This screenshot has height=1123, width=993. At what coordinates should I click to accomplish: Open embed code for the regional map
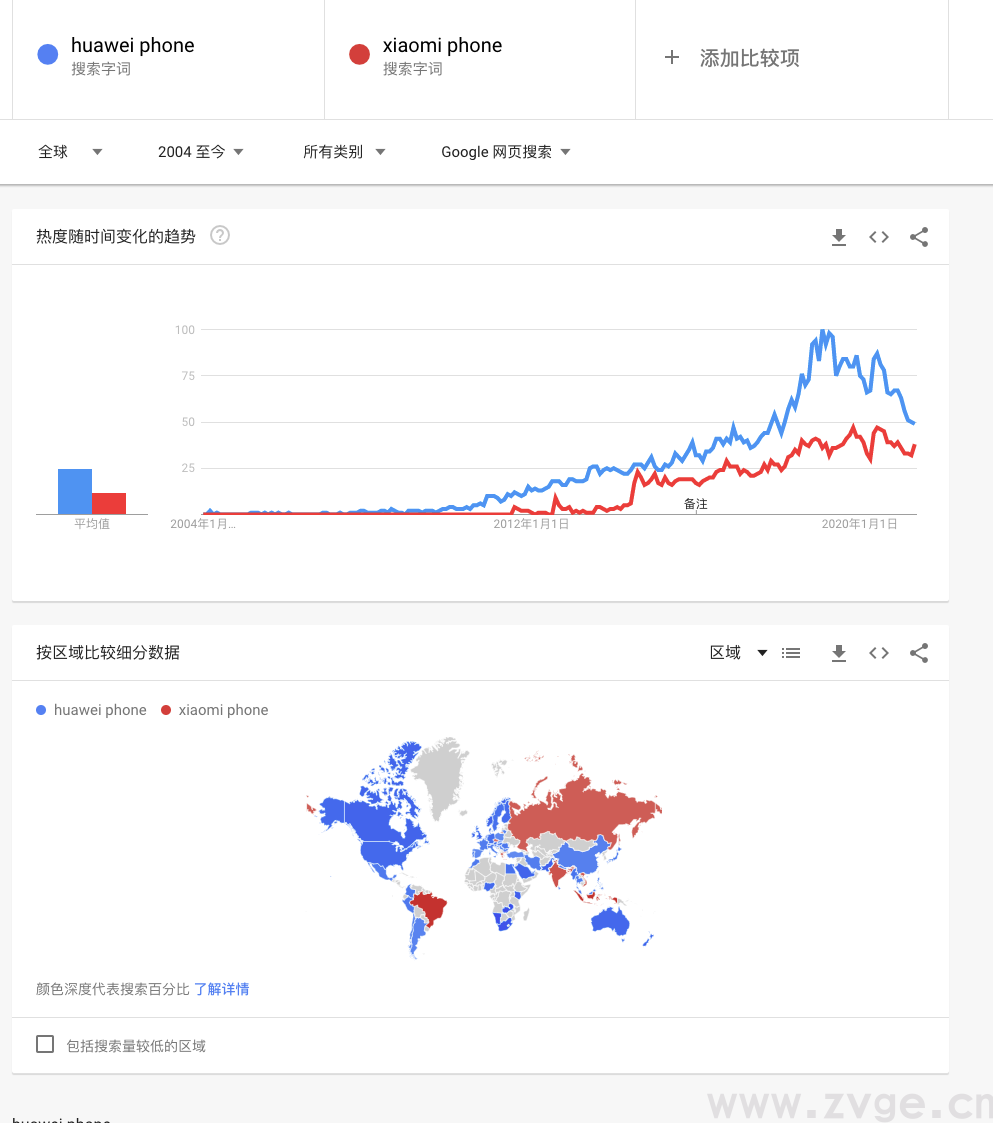[878, 652]
